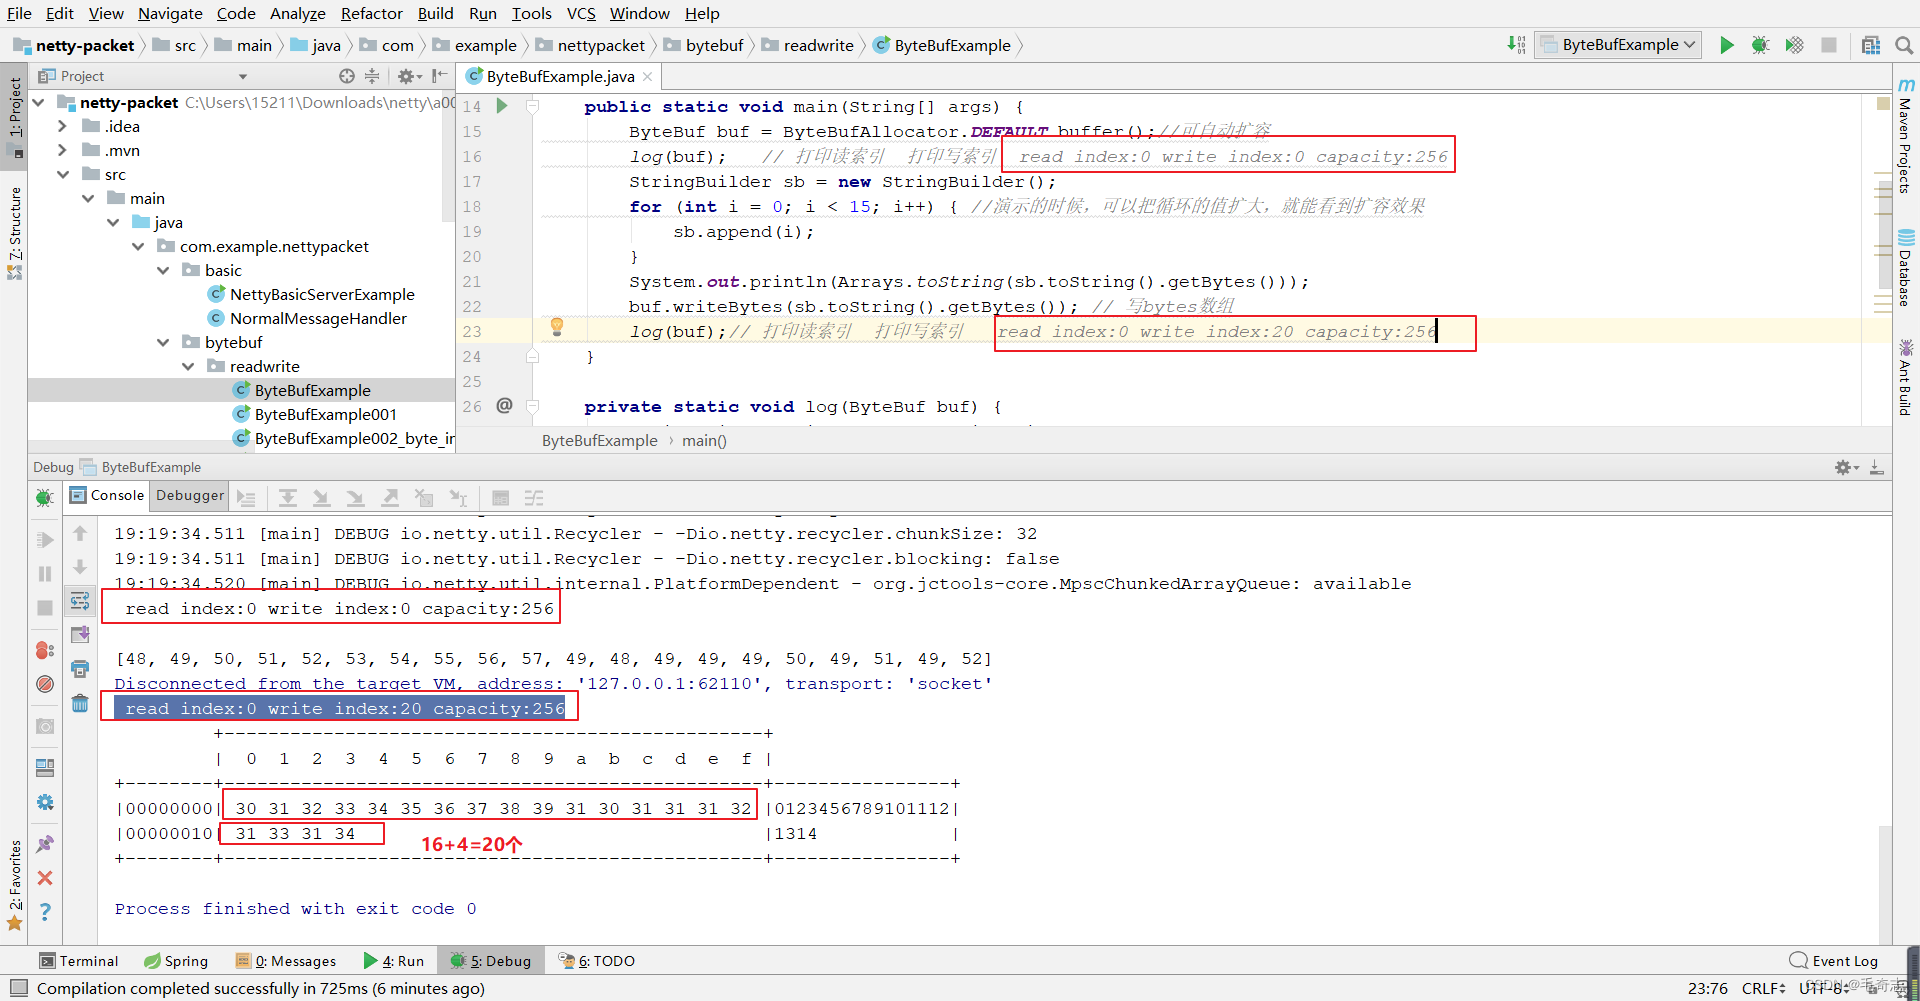Collapse the basic package

click(163, 270)
